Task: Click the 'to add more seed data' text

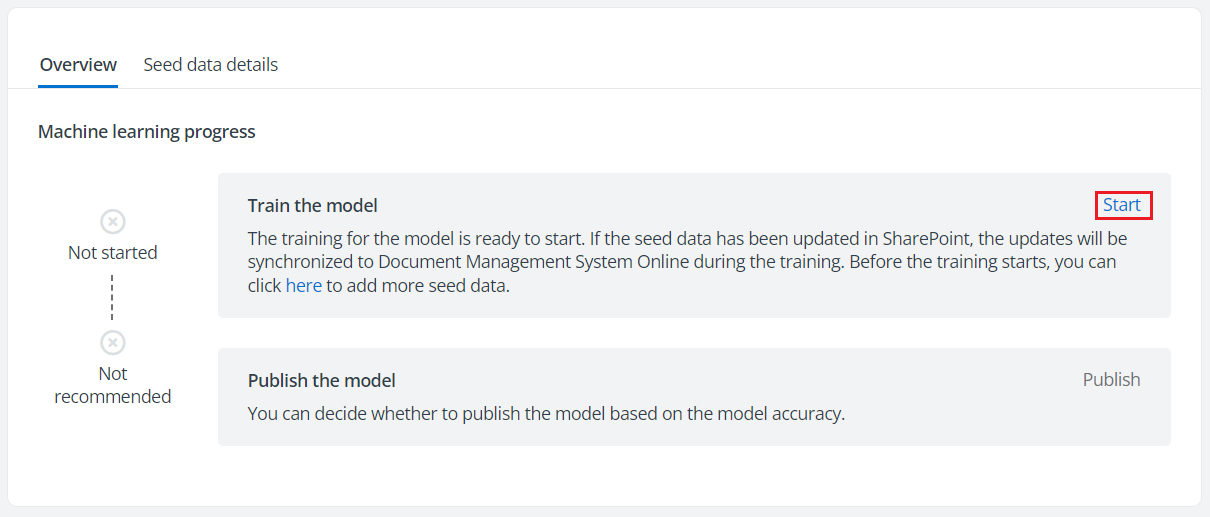Action: (418, 285)
